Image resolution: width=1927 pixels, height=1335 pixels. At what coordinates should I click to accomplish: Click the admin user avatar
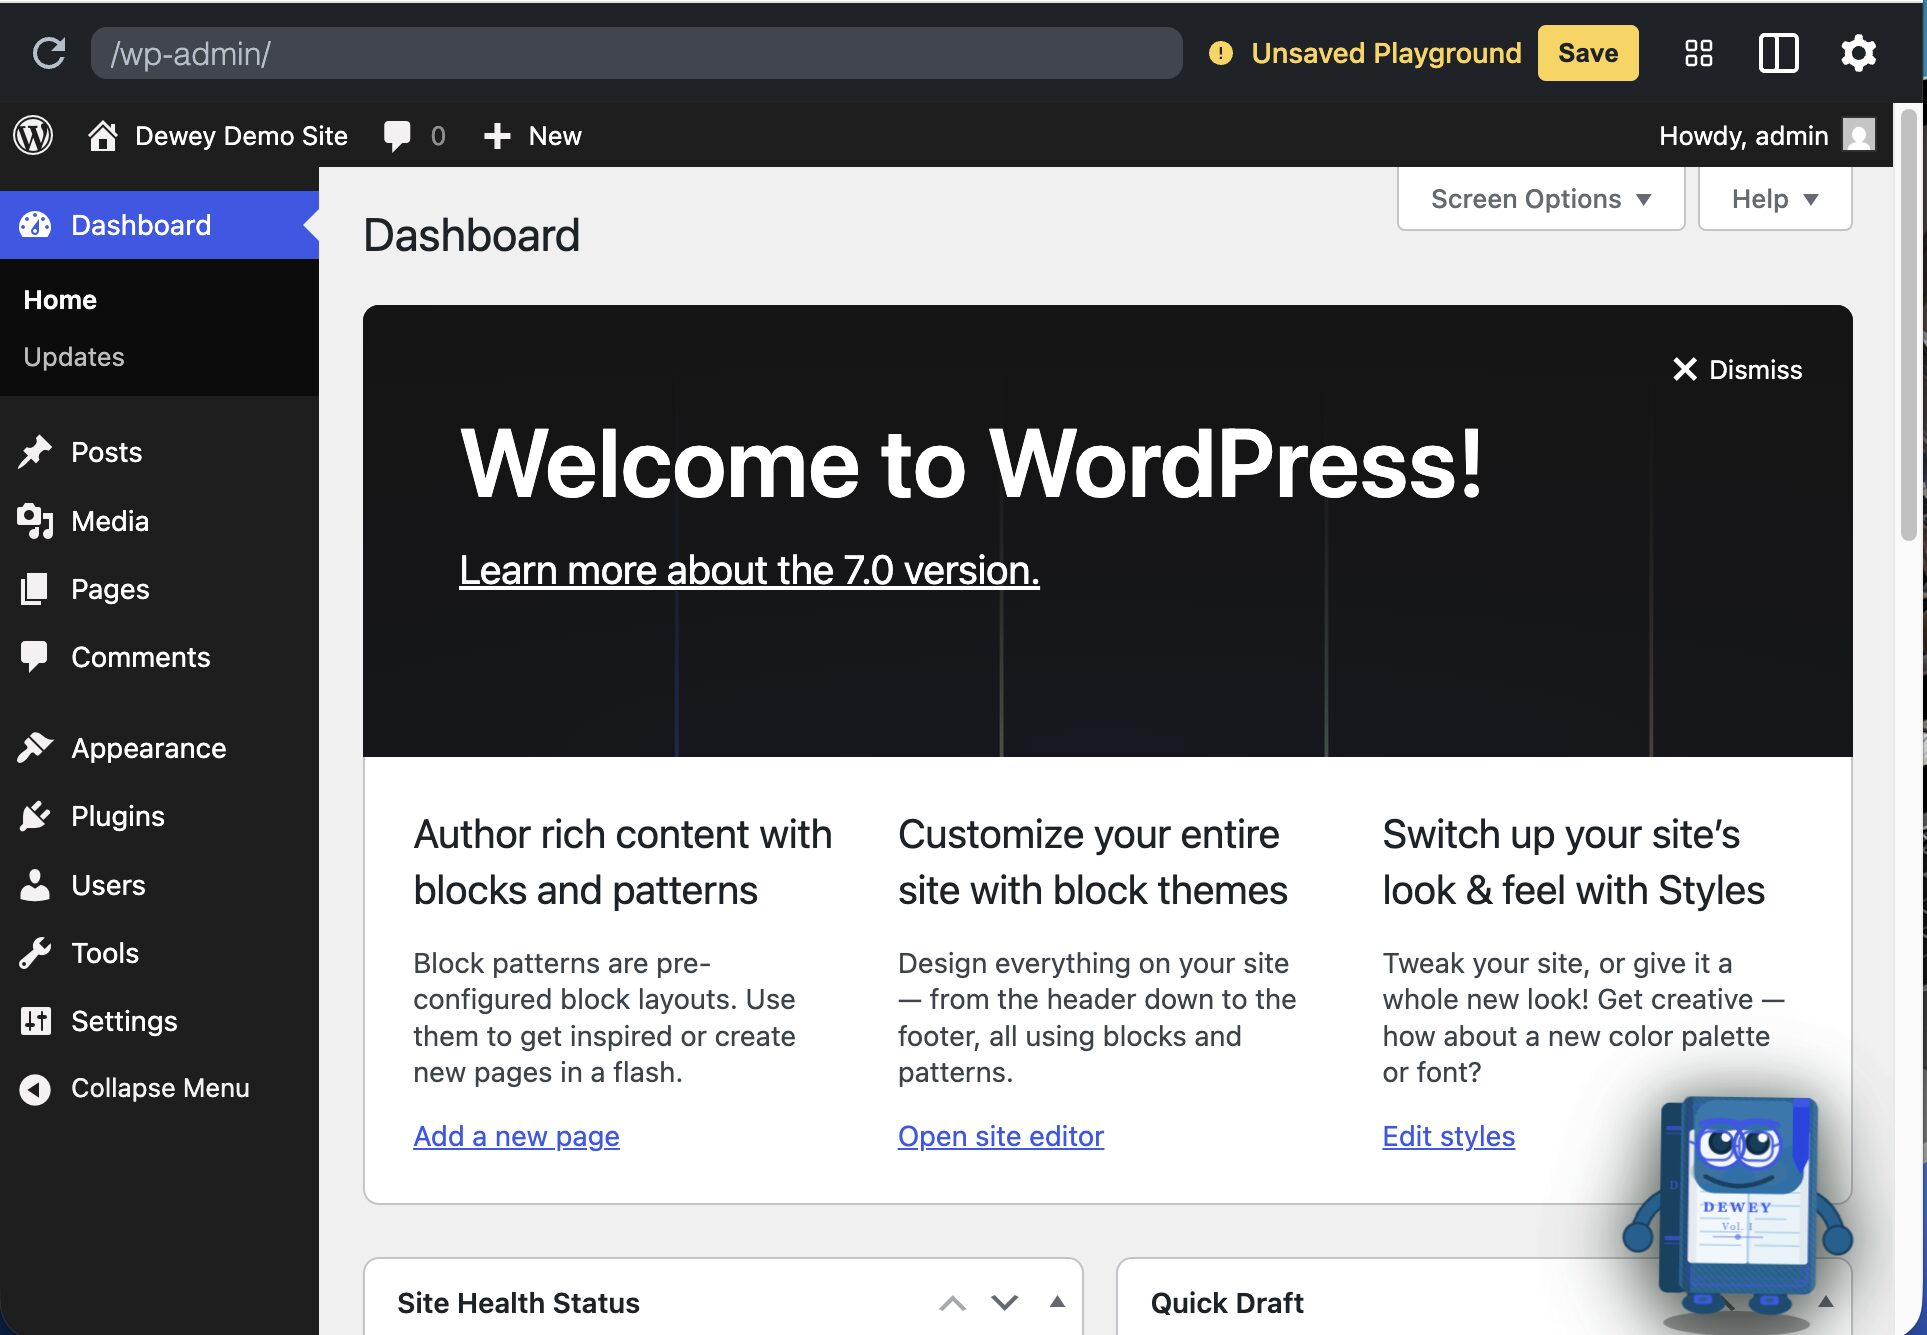pyautogui.click(x=1858, y=135)
